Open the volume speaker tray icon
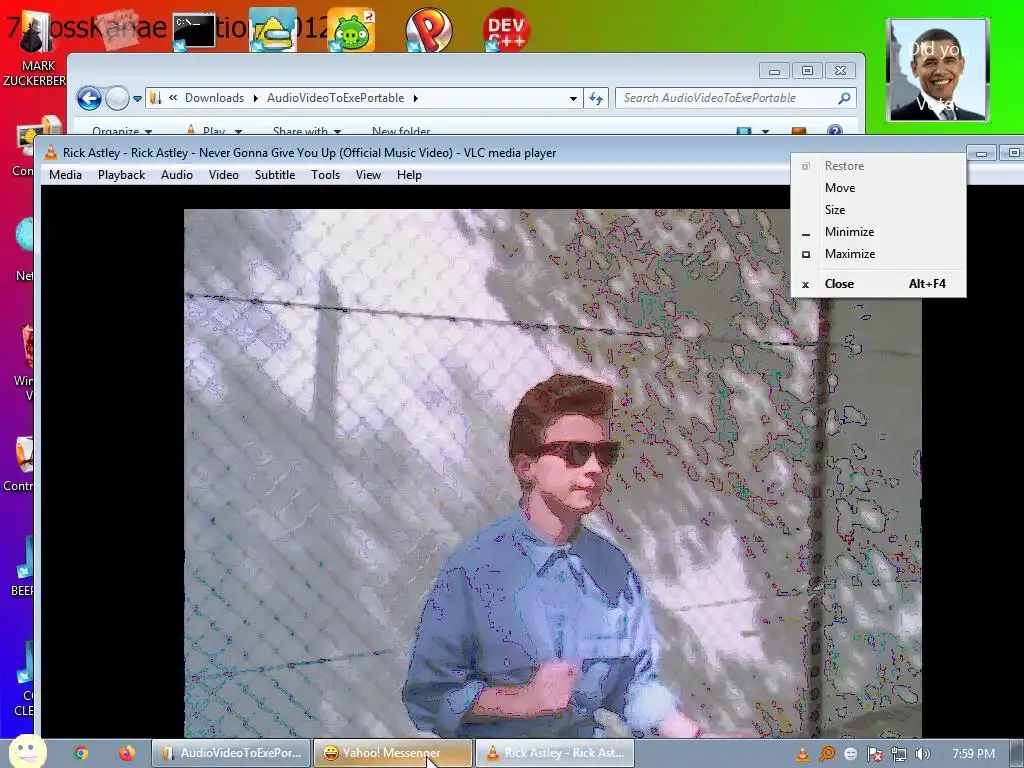The height and width of the screenshot is (768, 1024). [922, 754]
